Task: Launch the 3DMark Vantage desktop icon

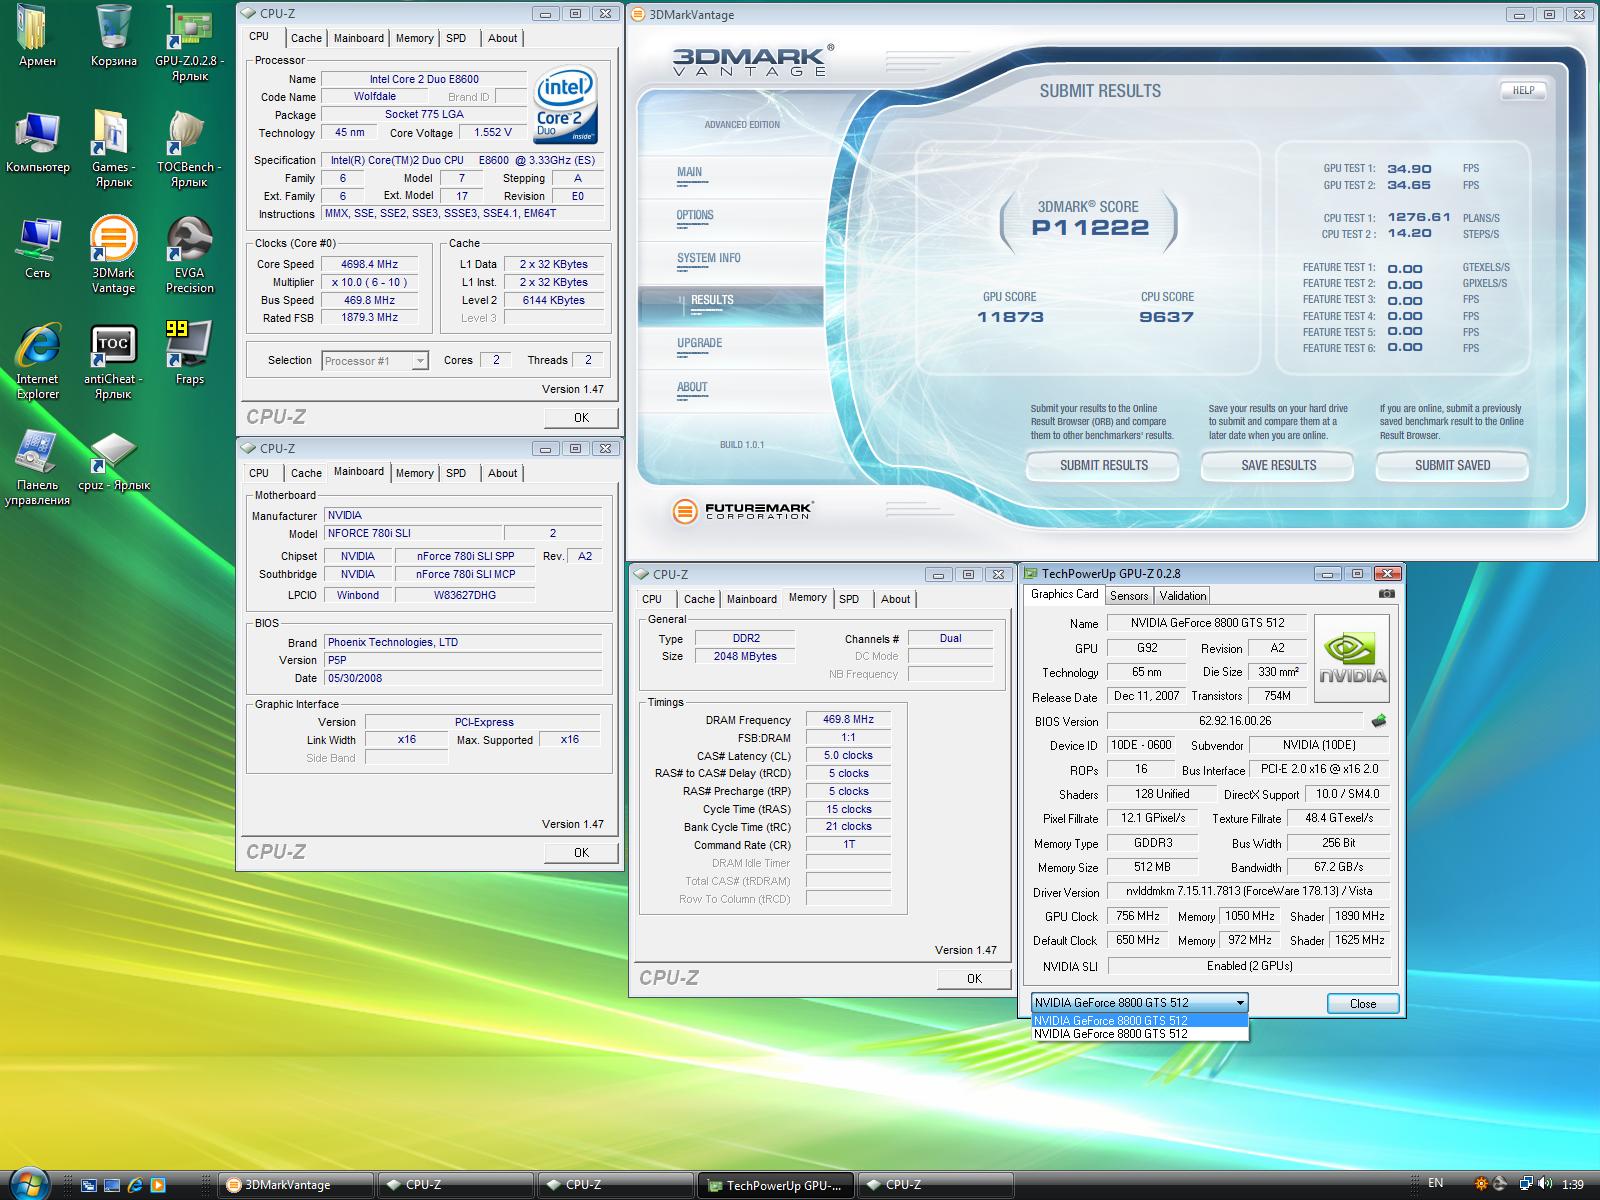Action: tap(113, 255)
